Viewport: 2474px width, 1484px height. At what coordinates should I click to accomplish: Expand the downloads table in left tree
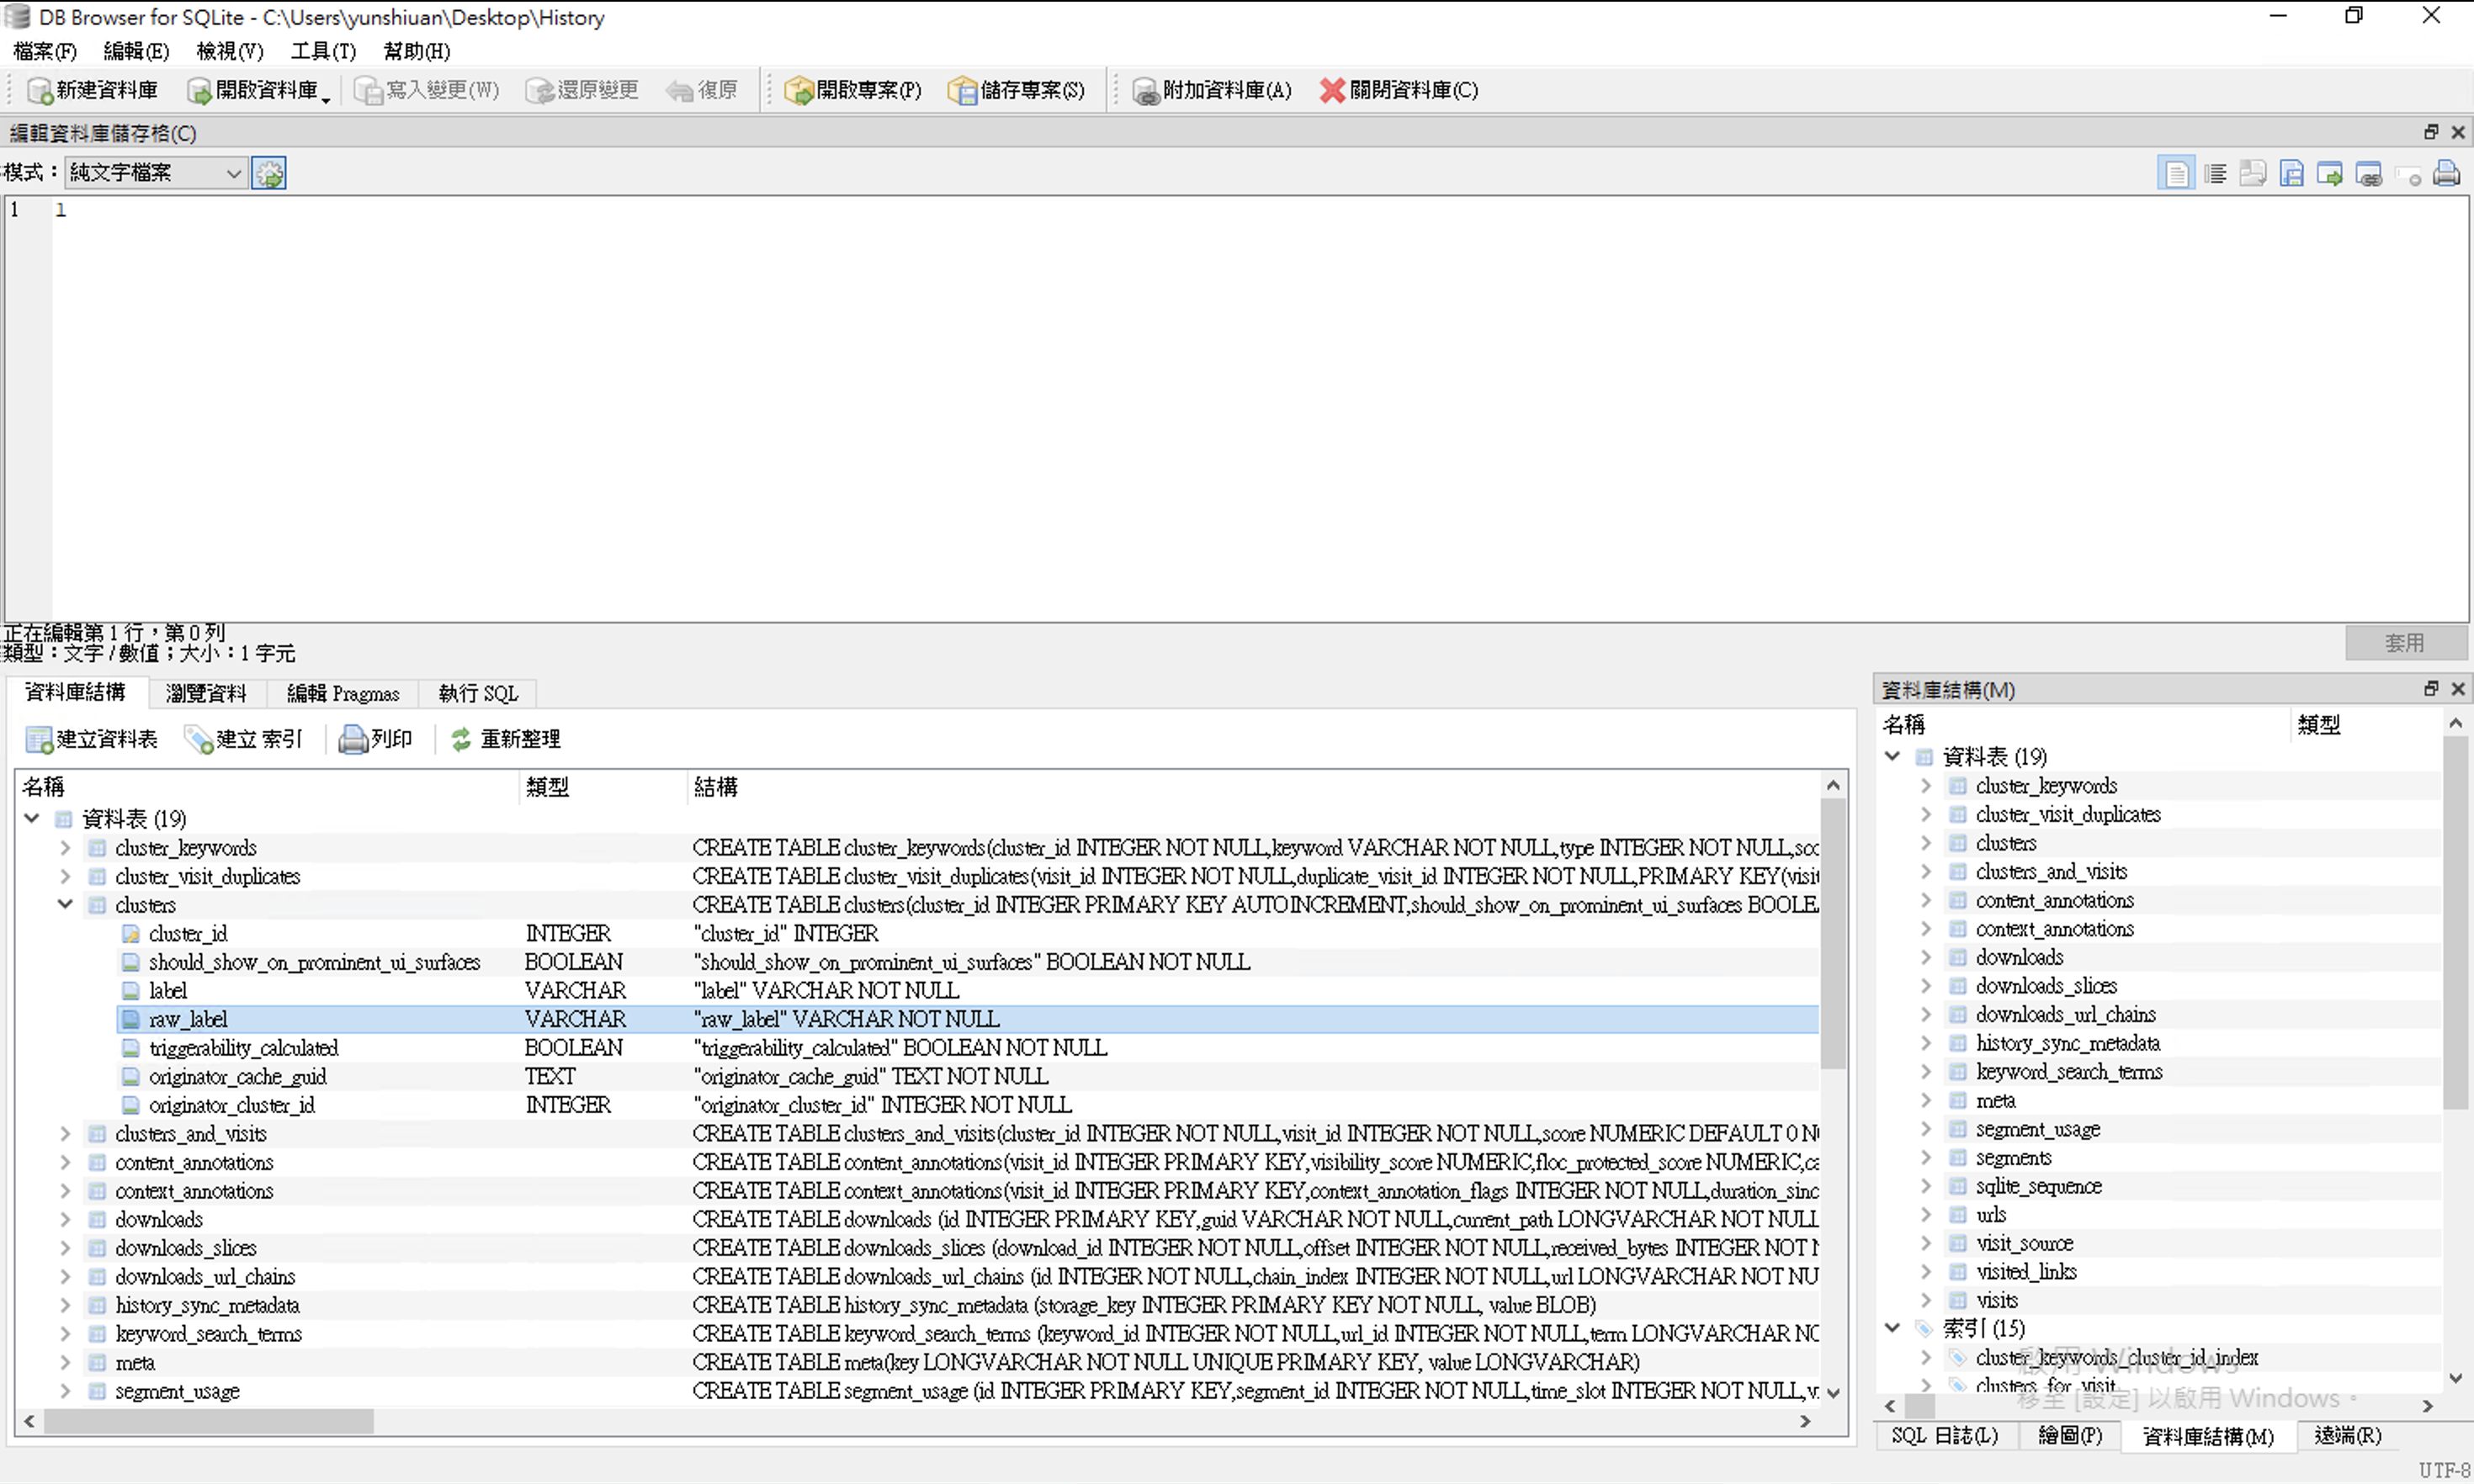pos(65,1219)
